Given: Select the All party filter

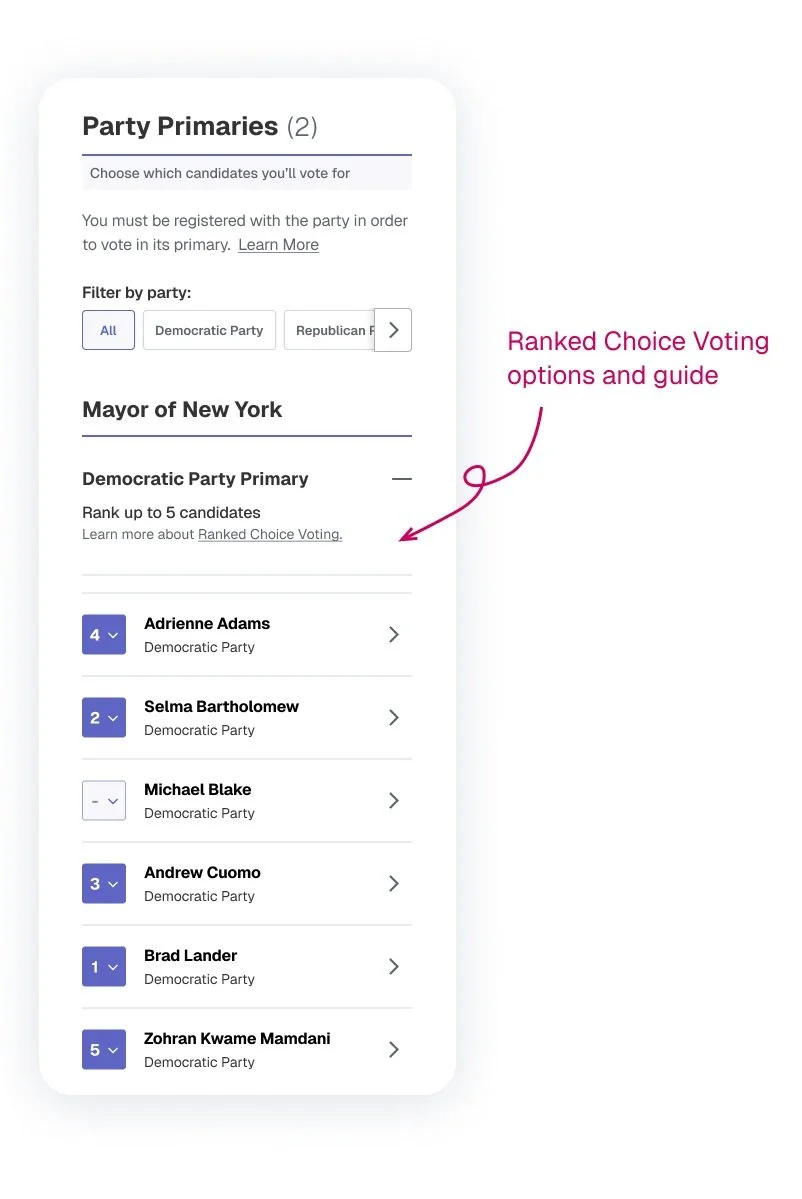Looking at the screenshot, I should click(109, 330).
